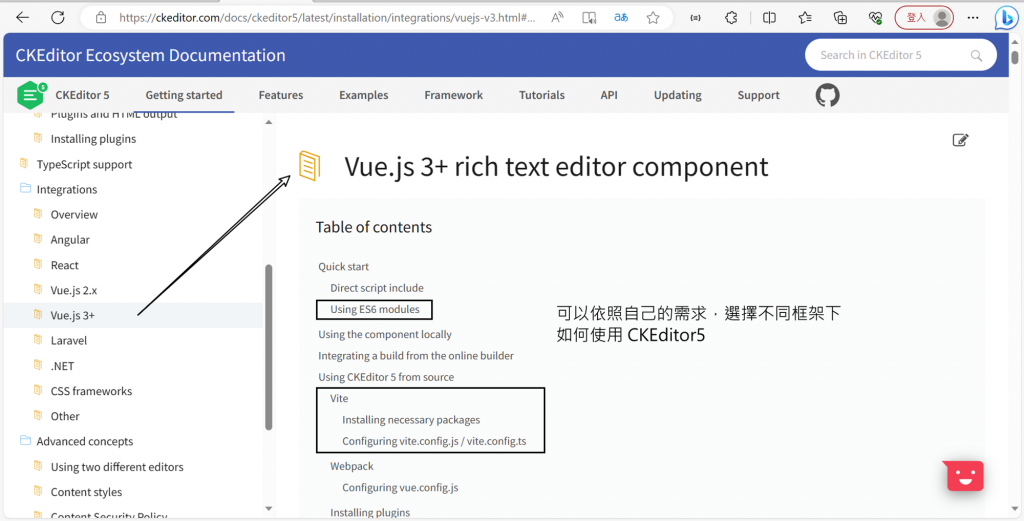Open the collections icon
This screenshot has height=521, width=1024.
(x=840, y=18)
